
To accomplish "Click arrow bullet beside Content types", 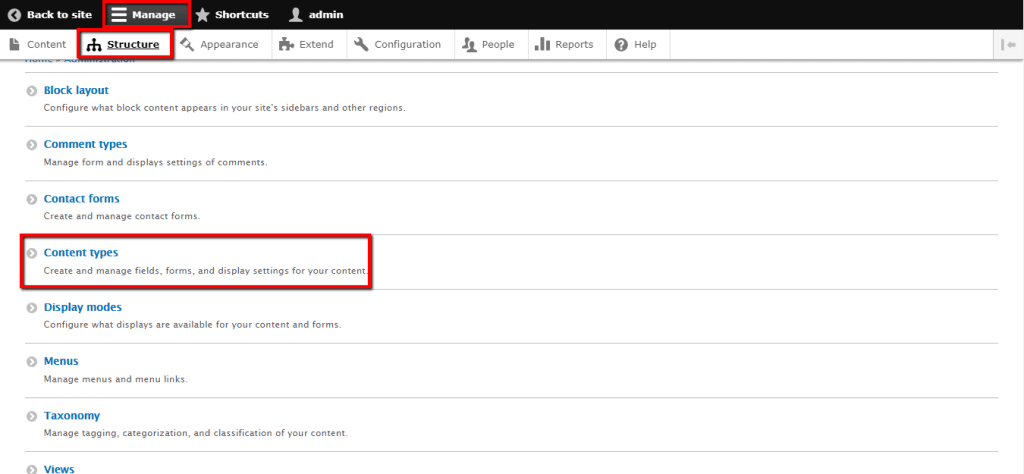I will point(31,253).
